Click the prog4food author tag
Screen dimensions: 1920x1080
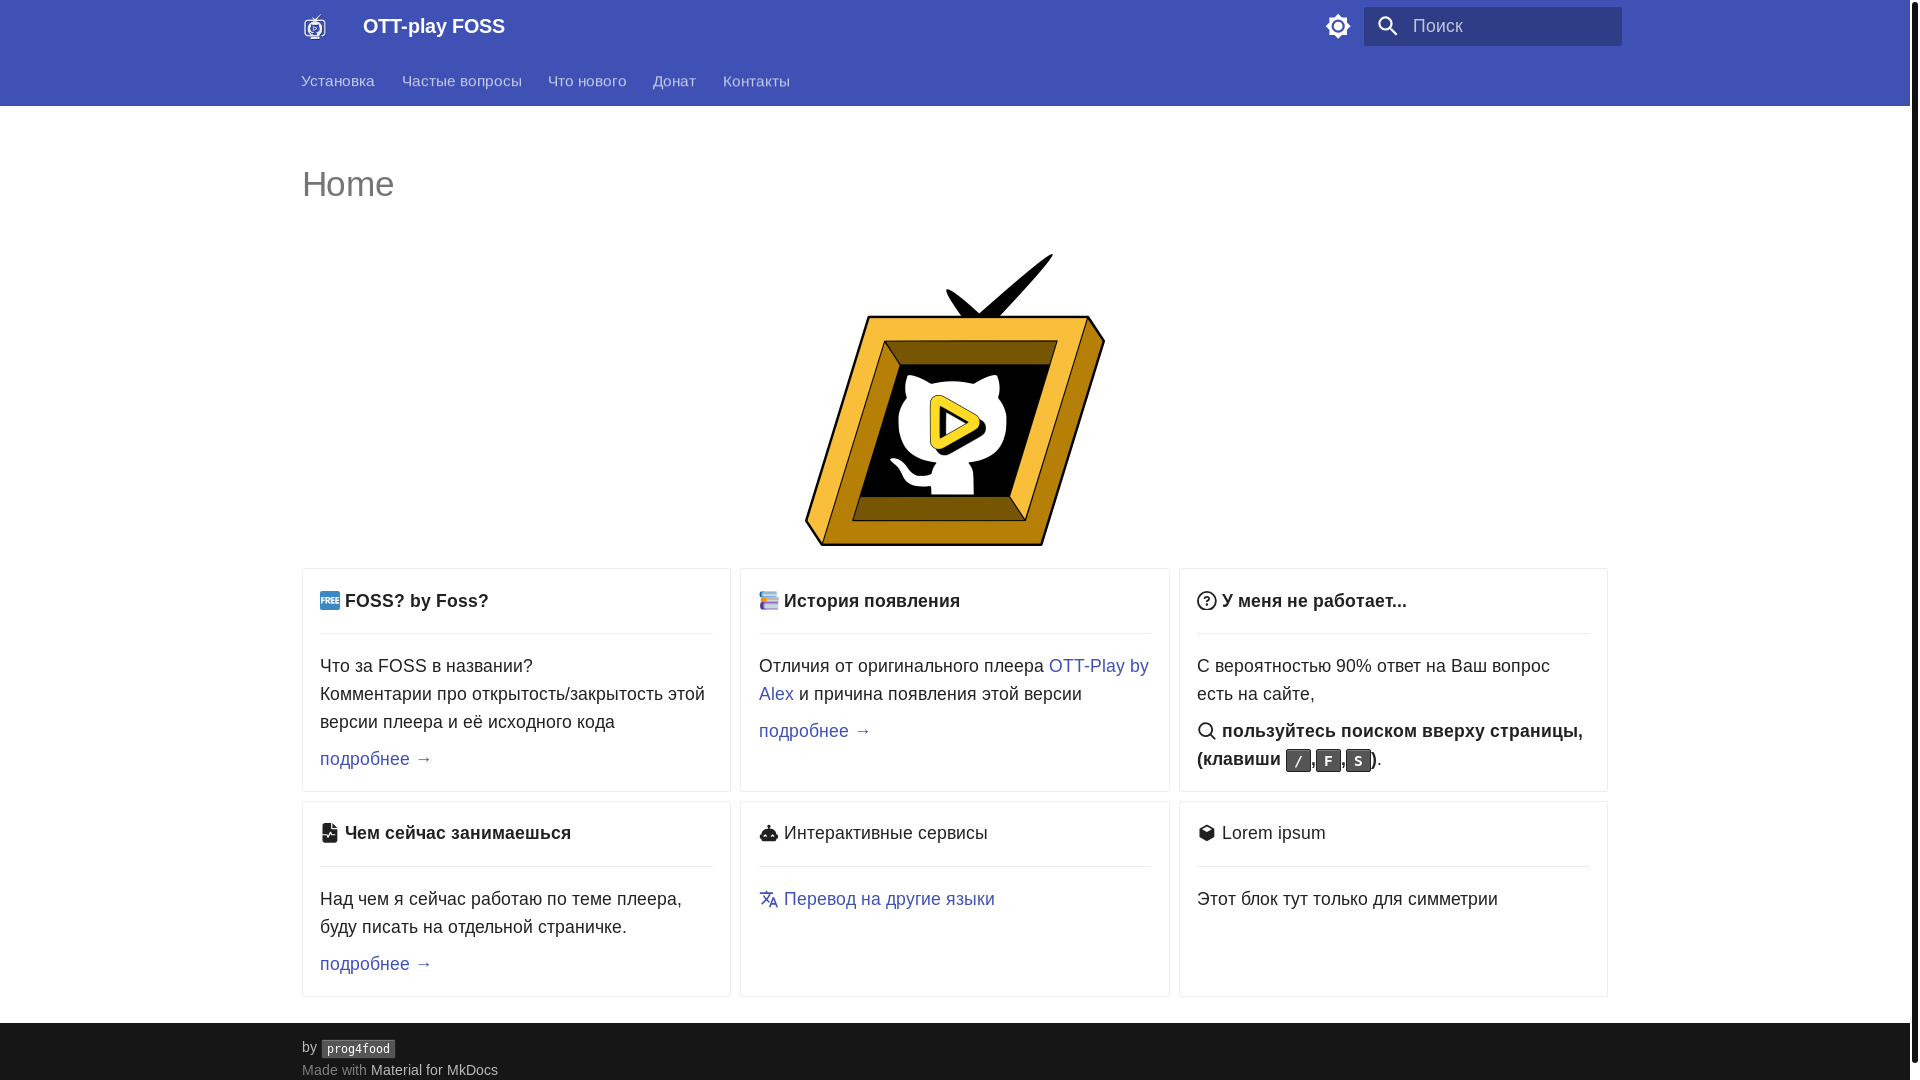click(x=359, y=1049)
